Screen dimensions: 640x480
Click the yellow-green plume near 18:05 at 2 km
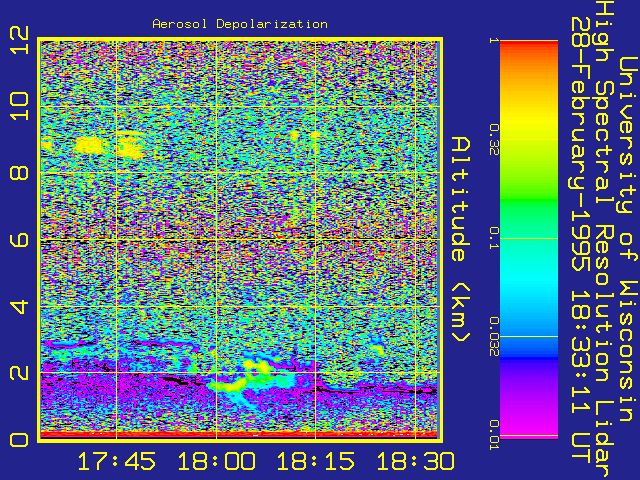point(253,376)
